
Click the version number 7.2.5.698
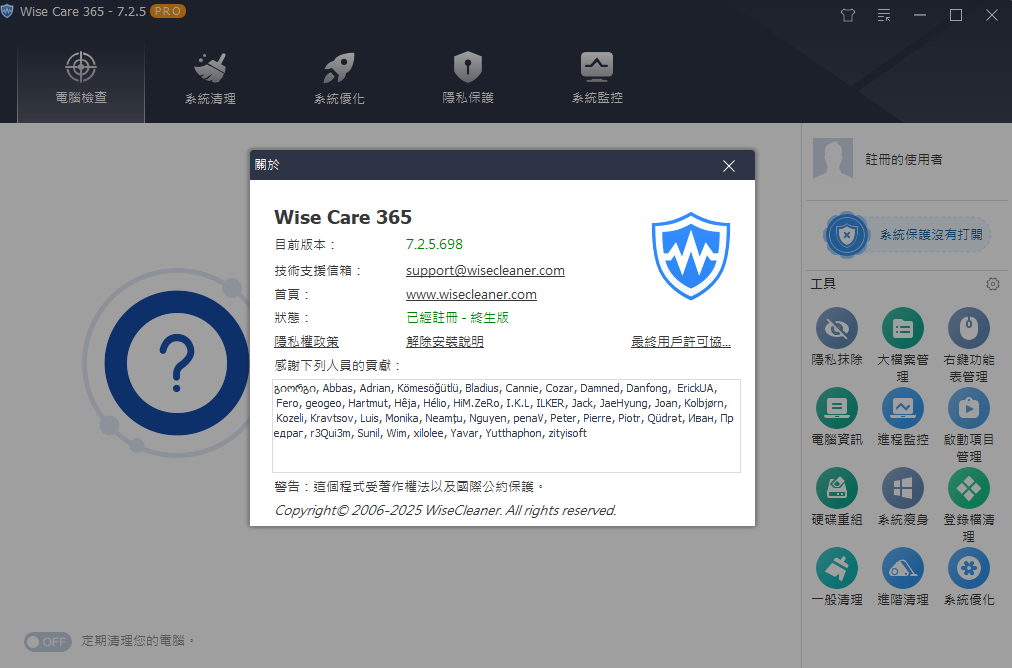tap(434, 245)
